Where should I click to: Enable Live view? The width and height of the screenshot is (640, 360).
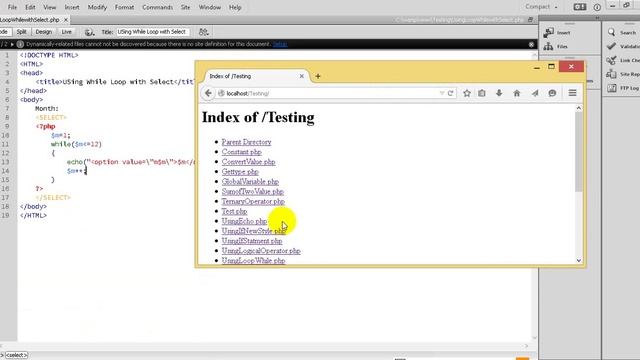[x=67, y=32]
